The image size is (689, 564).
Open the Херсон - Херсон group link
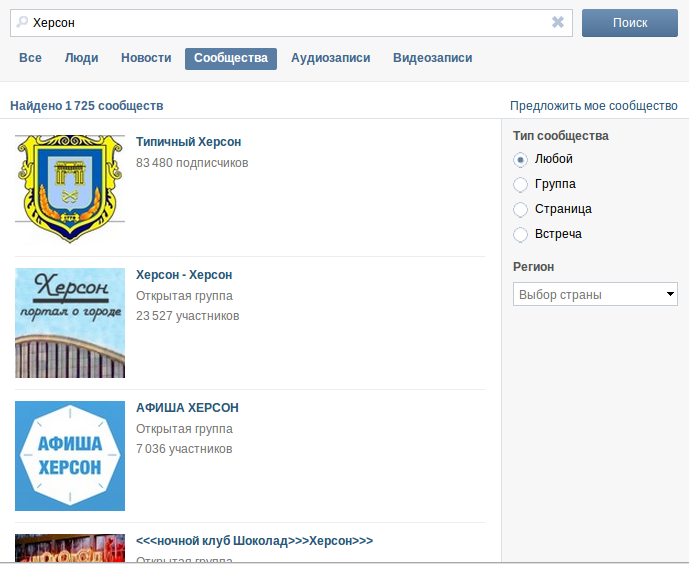[x=184, y=275]
